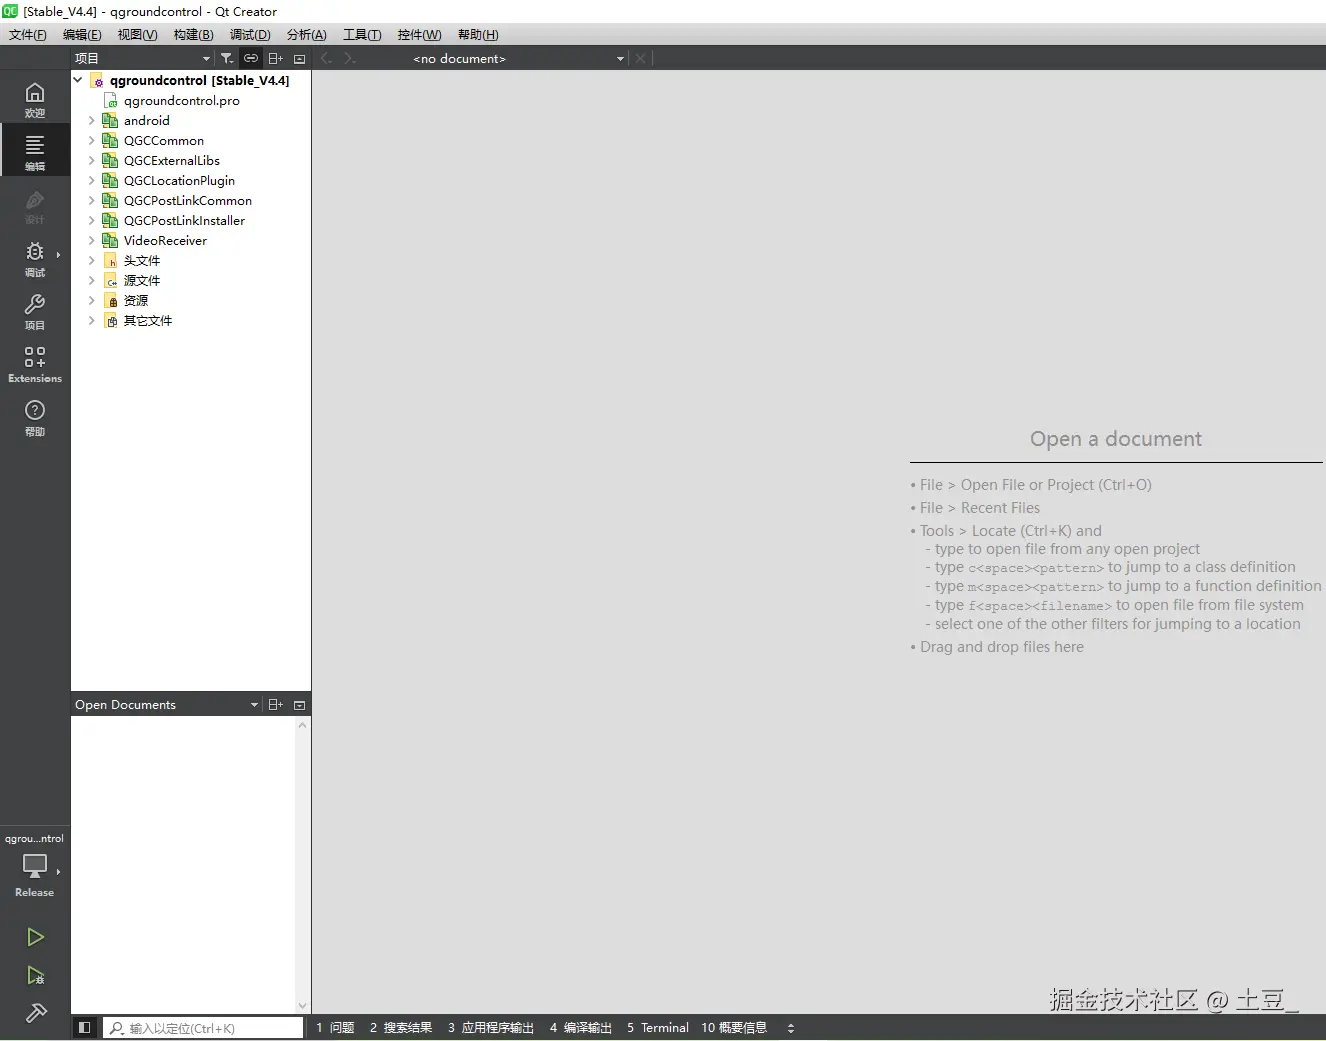Select the VideoReceiver tree item
Viewport: 1326px width, 1041px height.
pos(165,240)
